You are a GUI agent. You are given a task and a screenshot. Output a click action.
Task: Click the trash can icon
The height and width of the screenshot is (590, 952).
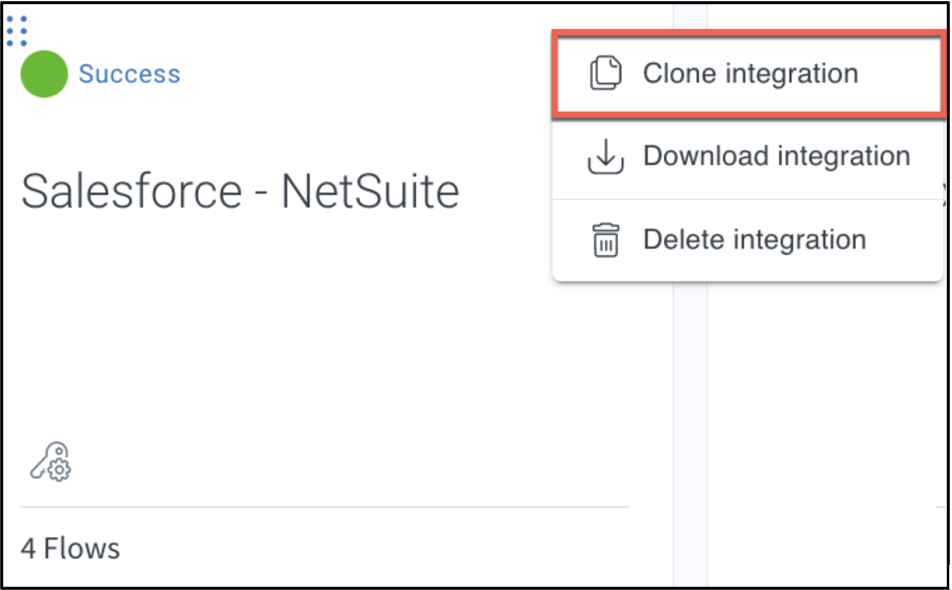605,241
